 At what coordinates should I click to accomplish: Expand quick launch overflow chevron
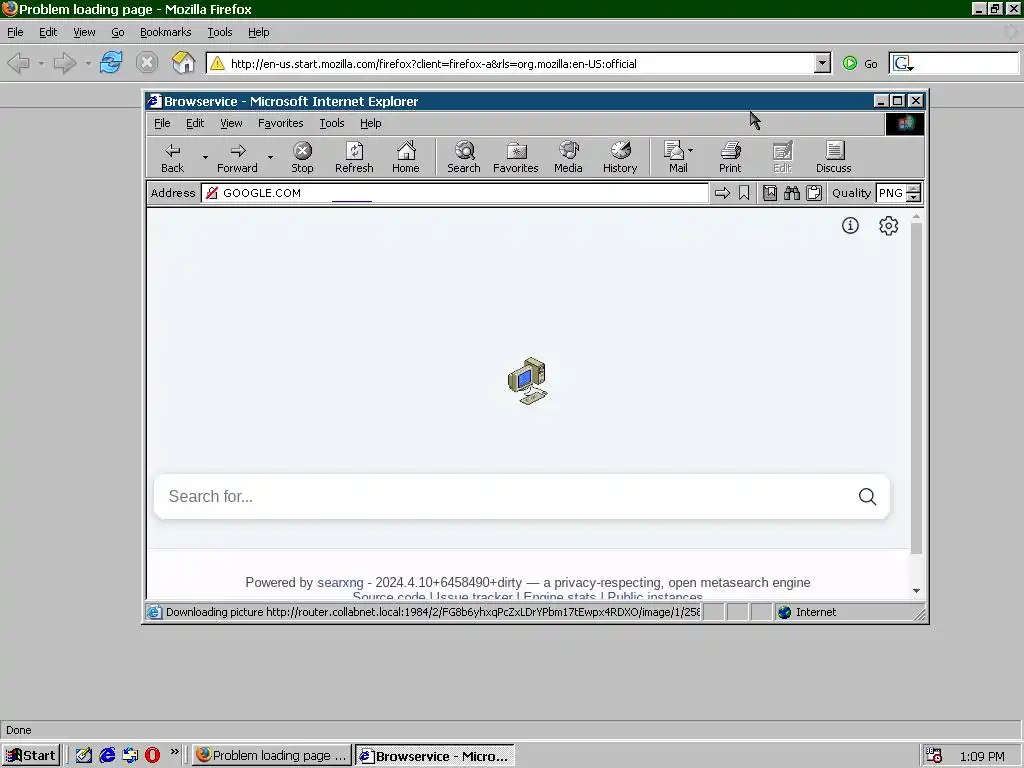pos(174,752)
